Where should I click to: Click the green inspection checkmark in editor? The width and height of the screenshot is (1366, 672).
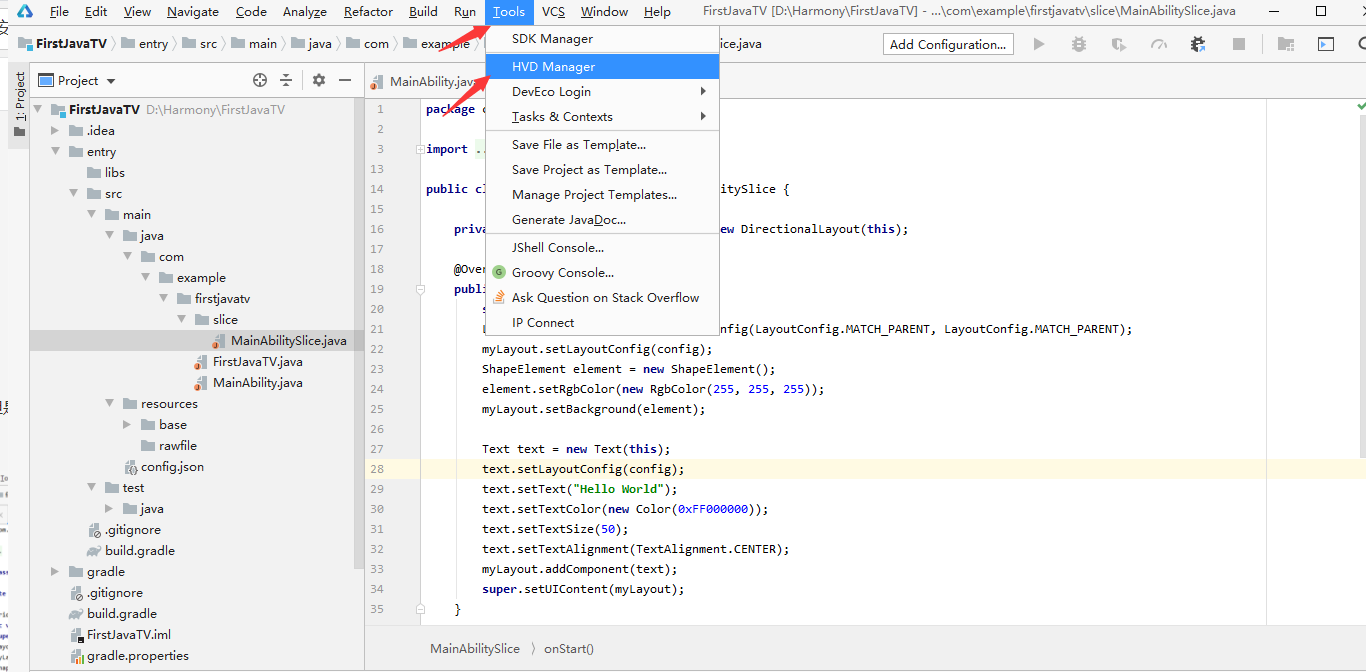[x=1361, y=106]
